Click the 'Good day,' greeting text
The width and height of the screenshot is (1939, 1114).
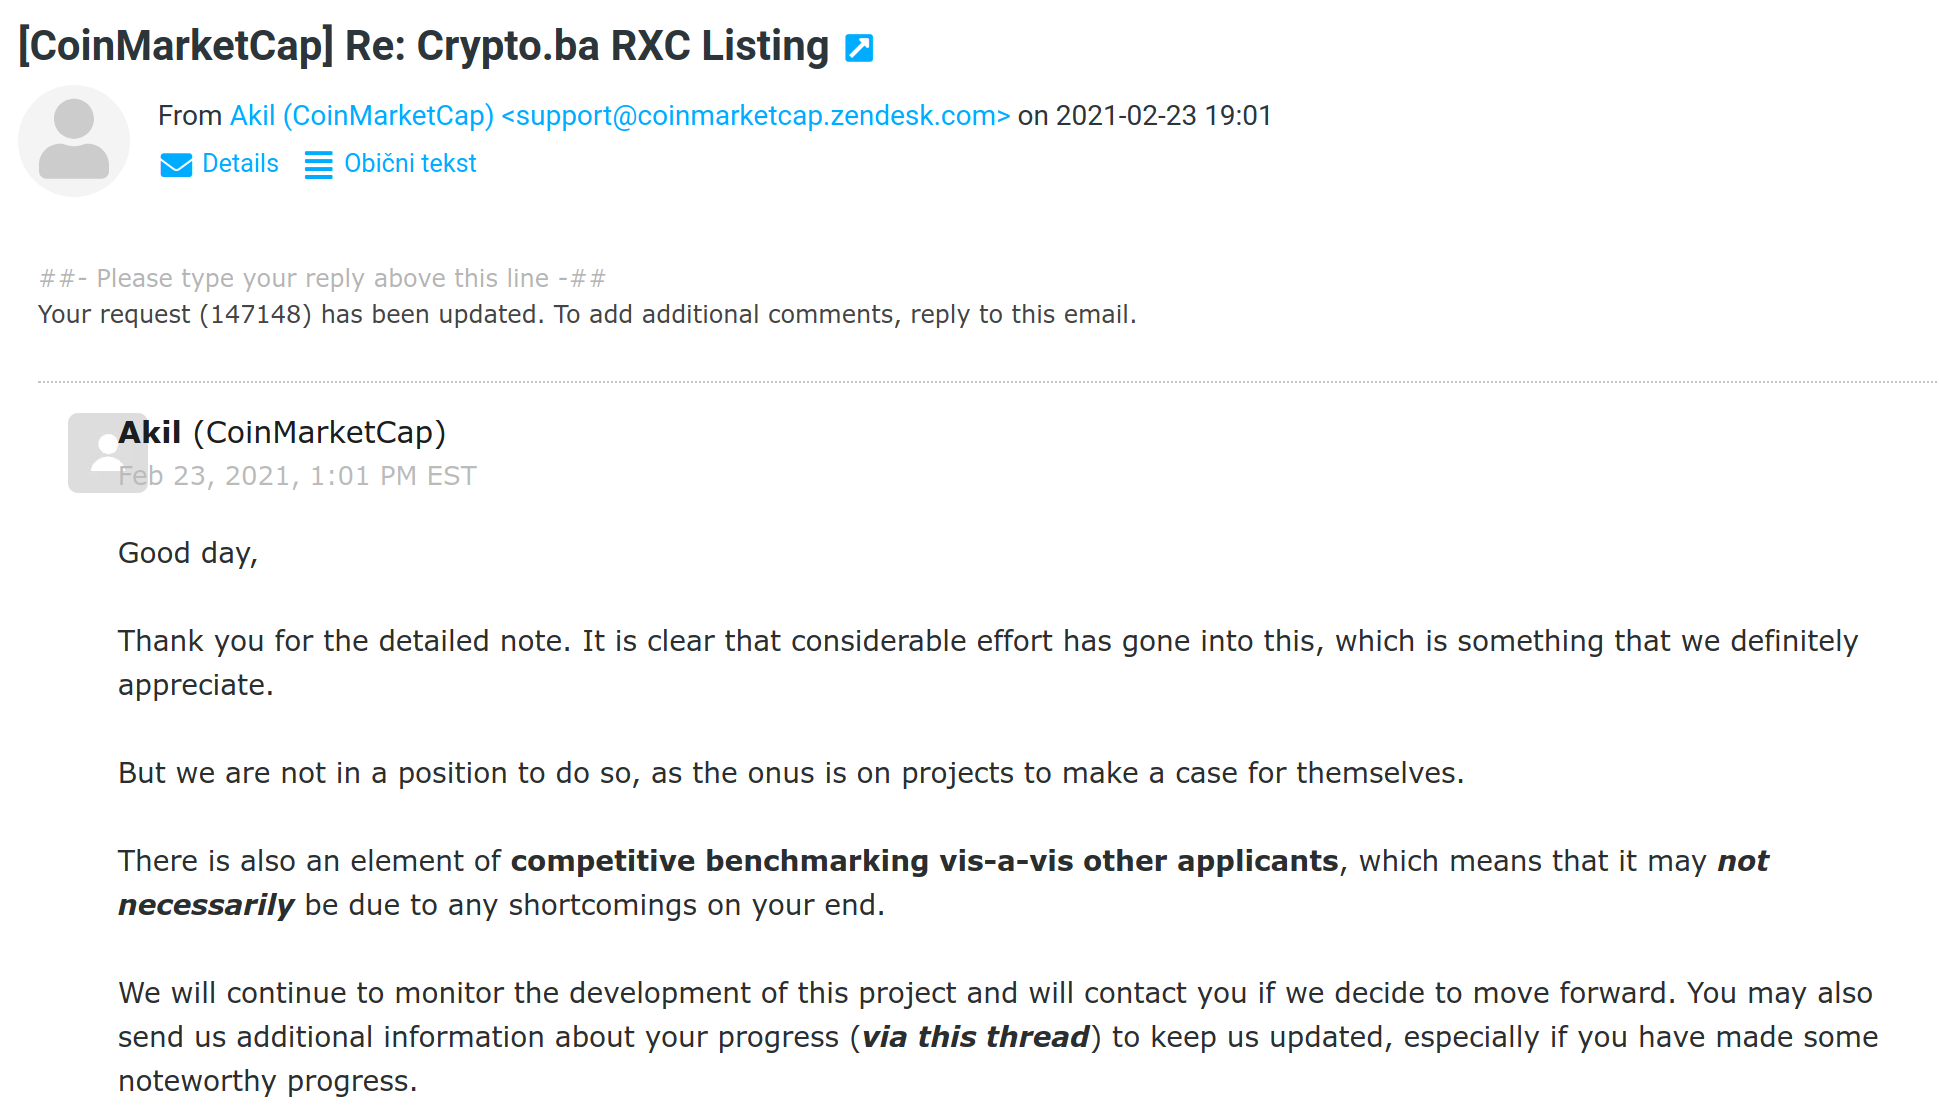(x=188, y=553)
